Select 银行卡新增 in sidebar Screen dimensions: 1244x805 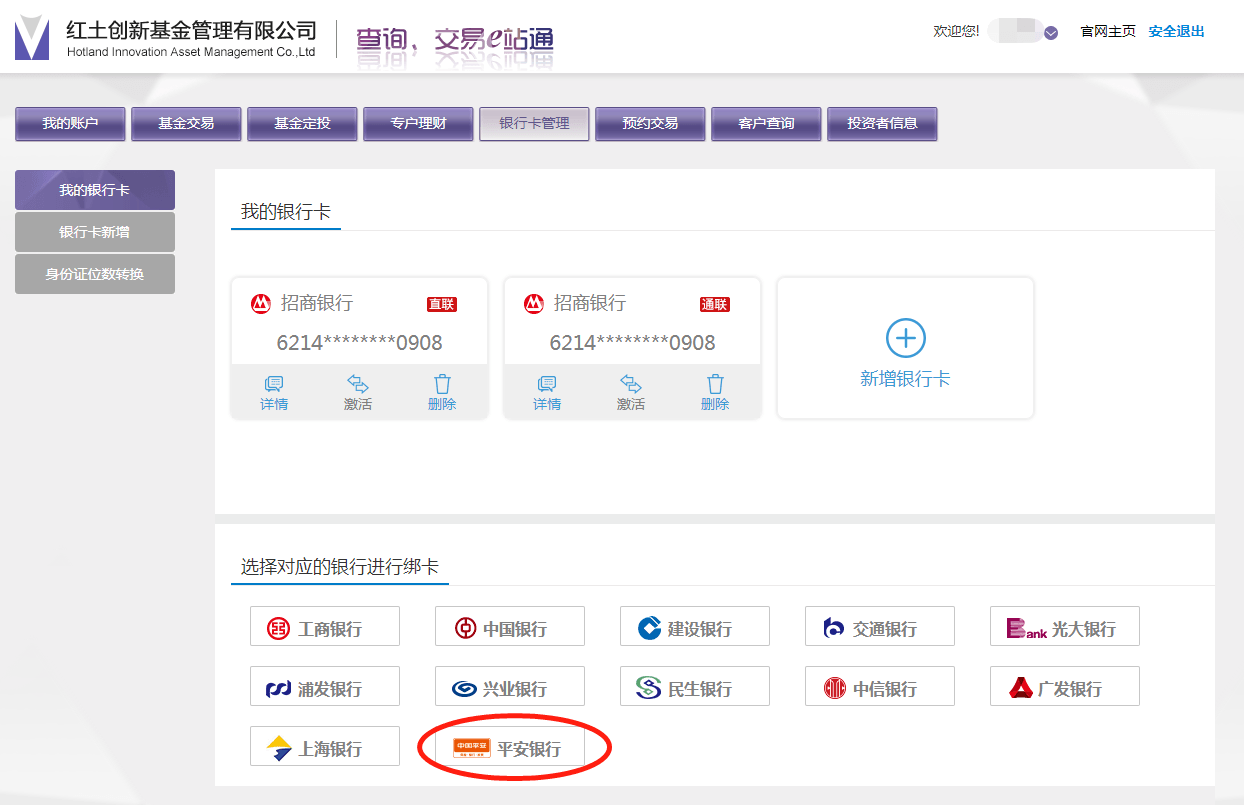point(95,232)
